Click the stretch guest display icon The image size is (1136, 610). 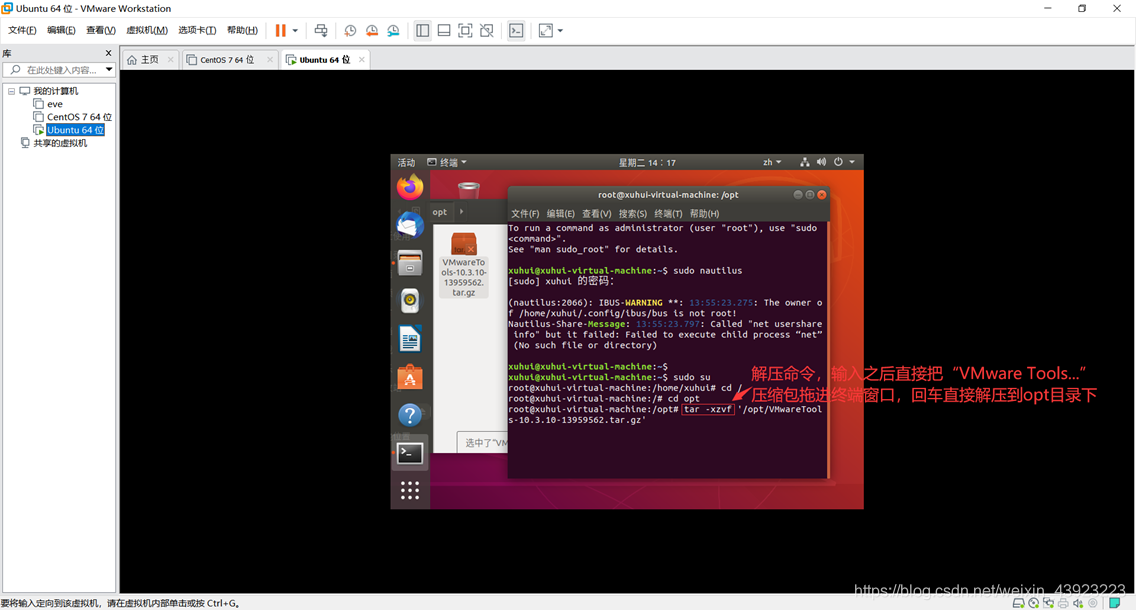pyautogui.click(x=546, y=30)
